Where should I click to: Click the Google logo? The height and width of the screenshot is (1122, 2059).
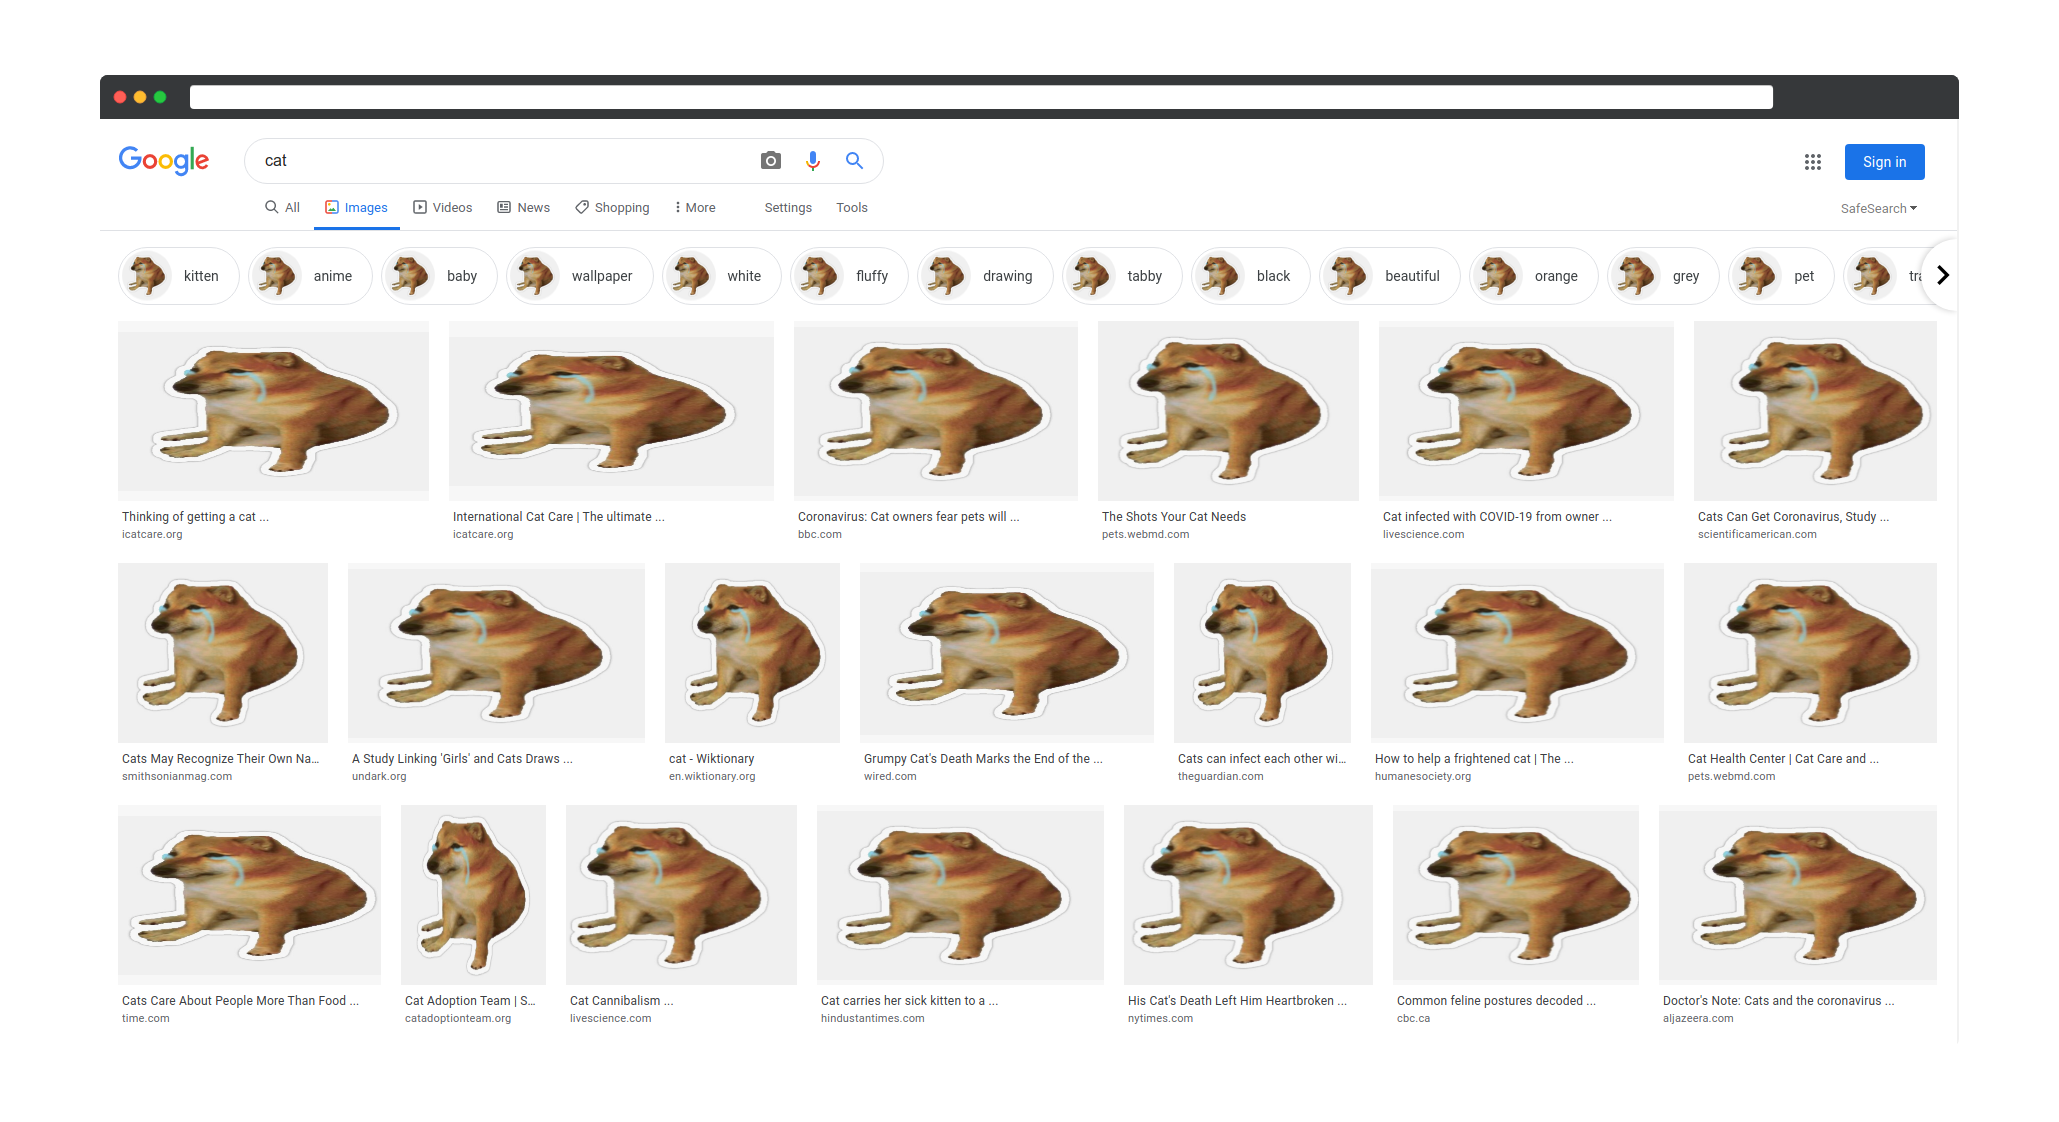click(164, 160)
